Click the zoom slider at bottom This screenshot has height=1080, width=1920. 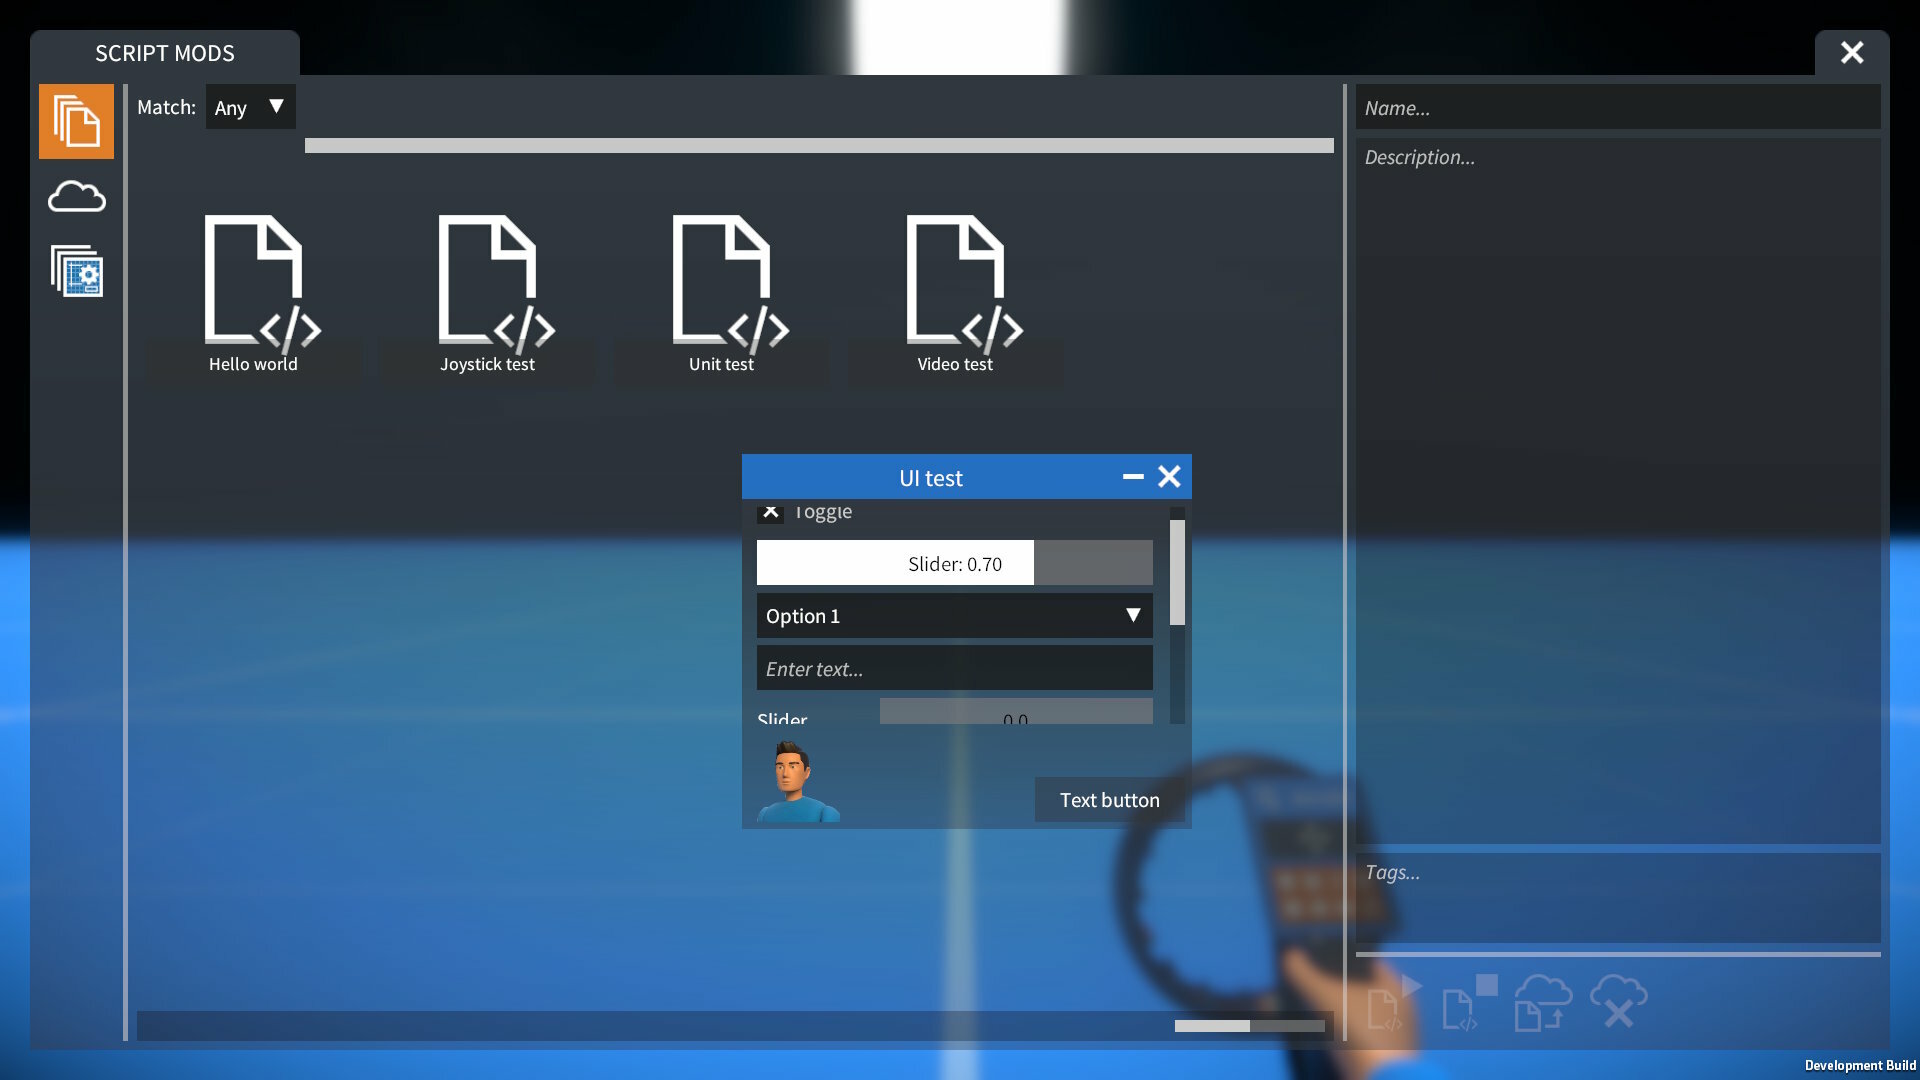1250,1026
